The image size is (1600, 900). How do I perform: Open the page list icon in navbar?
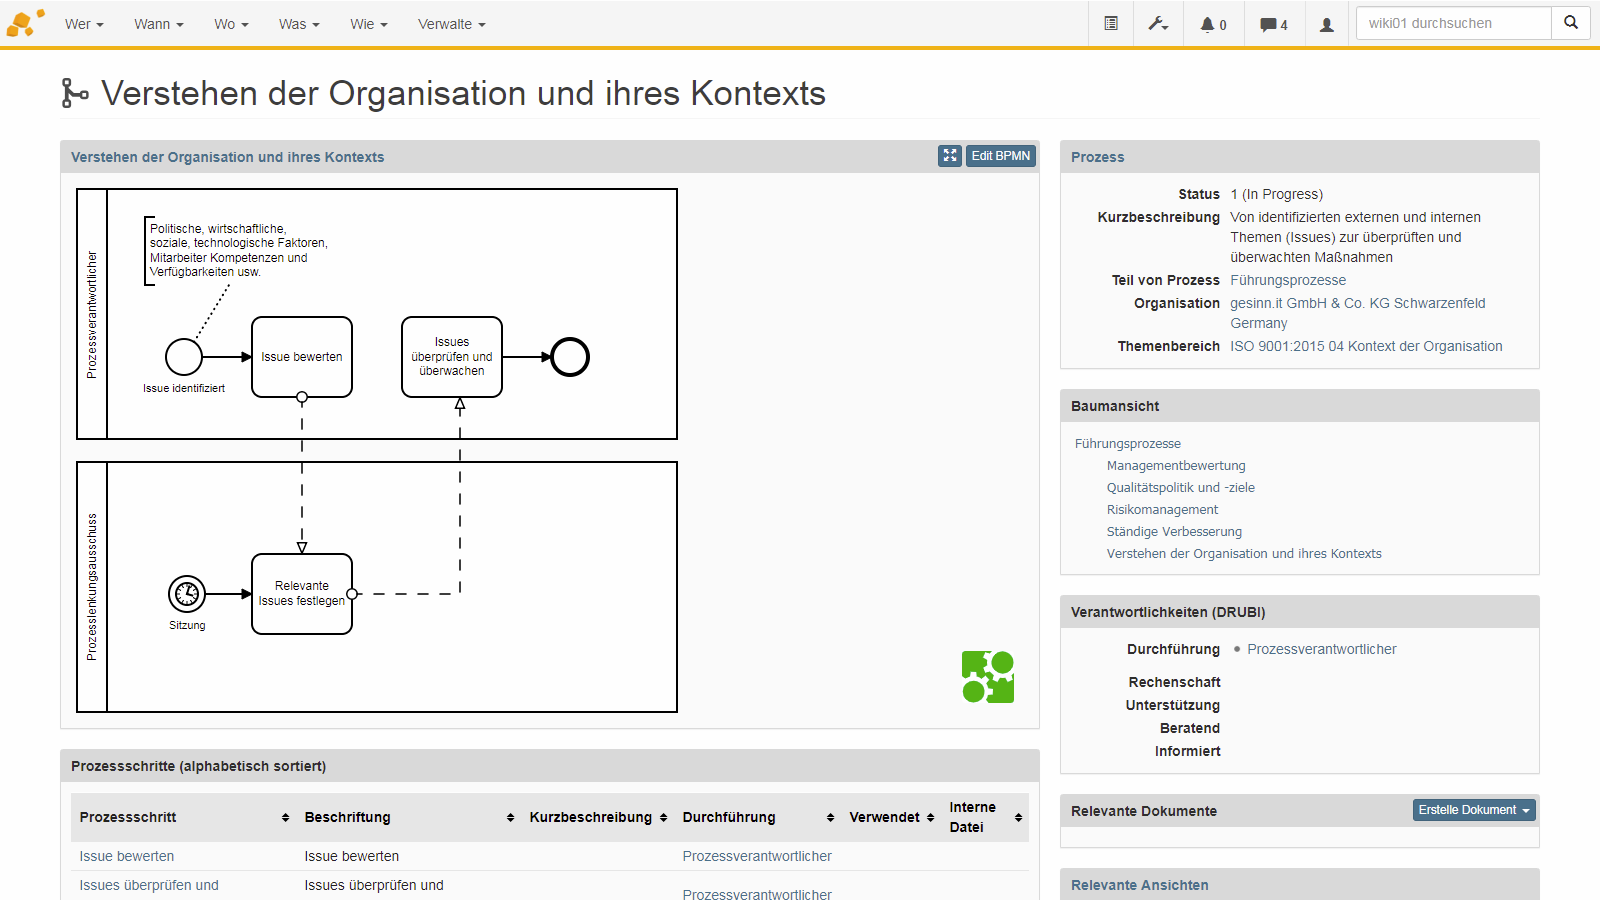(1111, 23)
